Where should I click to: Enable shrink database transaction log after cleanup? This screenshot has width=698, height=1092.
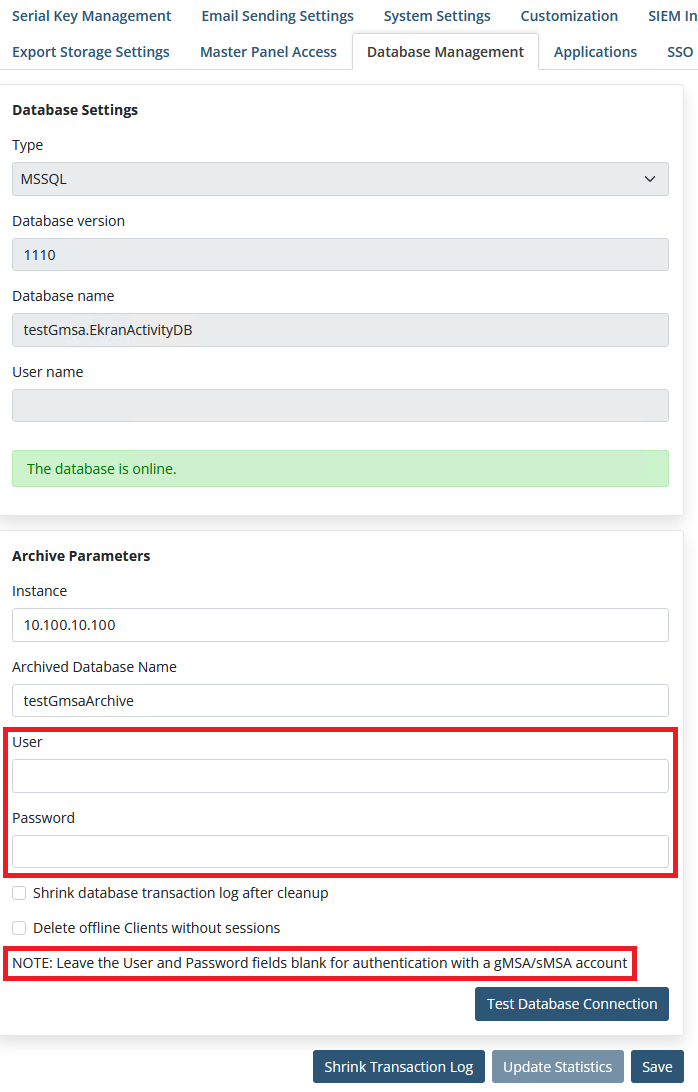[19, 893]
